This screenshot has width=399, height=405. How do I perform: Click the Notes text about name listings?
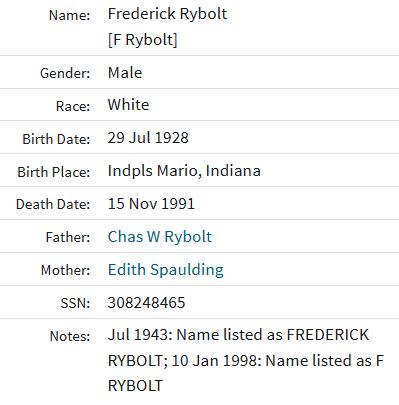click(246, 360)
